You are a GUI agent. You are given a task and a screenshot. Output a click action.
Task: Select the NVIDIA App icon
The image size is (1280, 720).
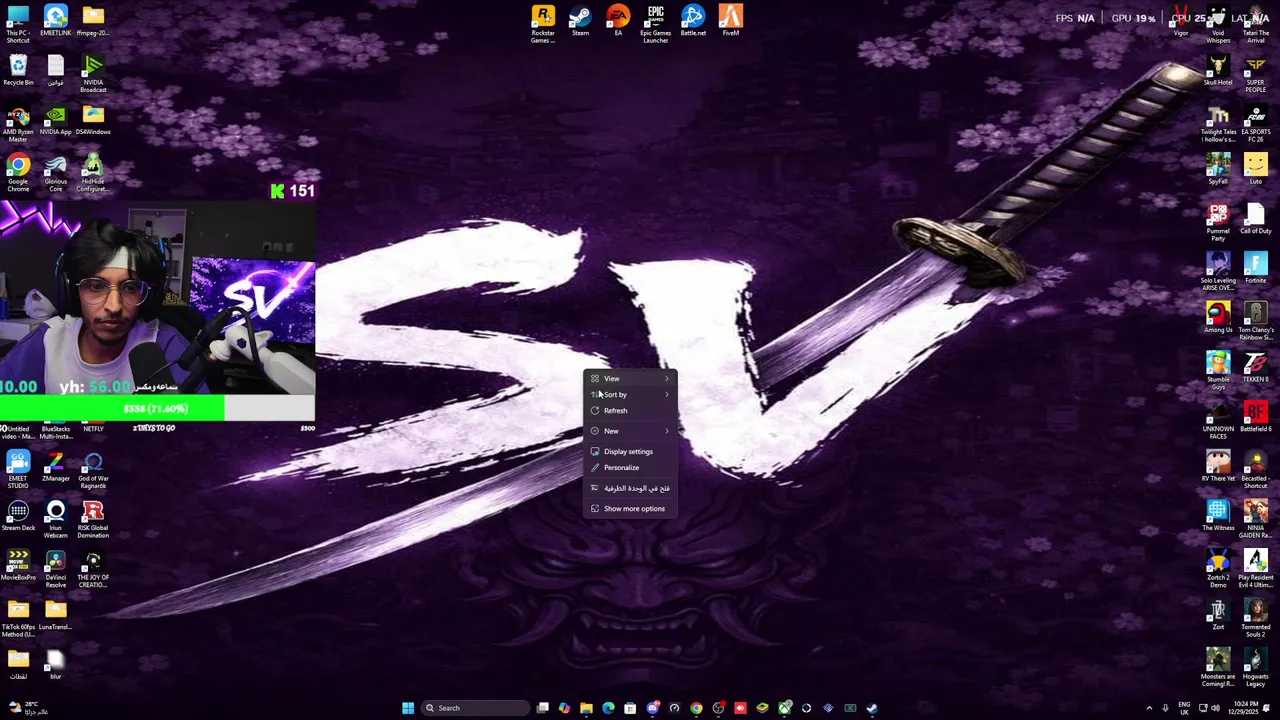(x=56, y=120)
